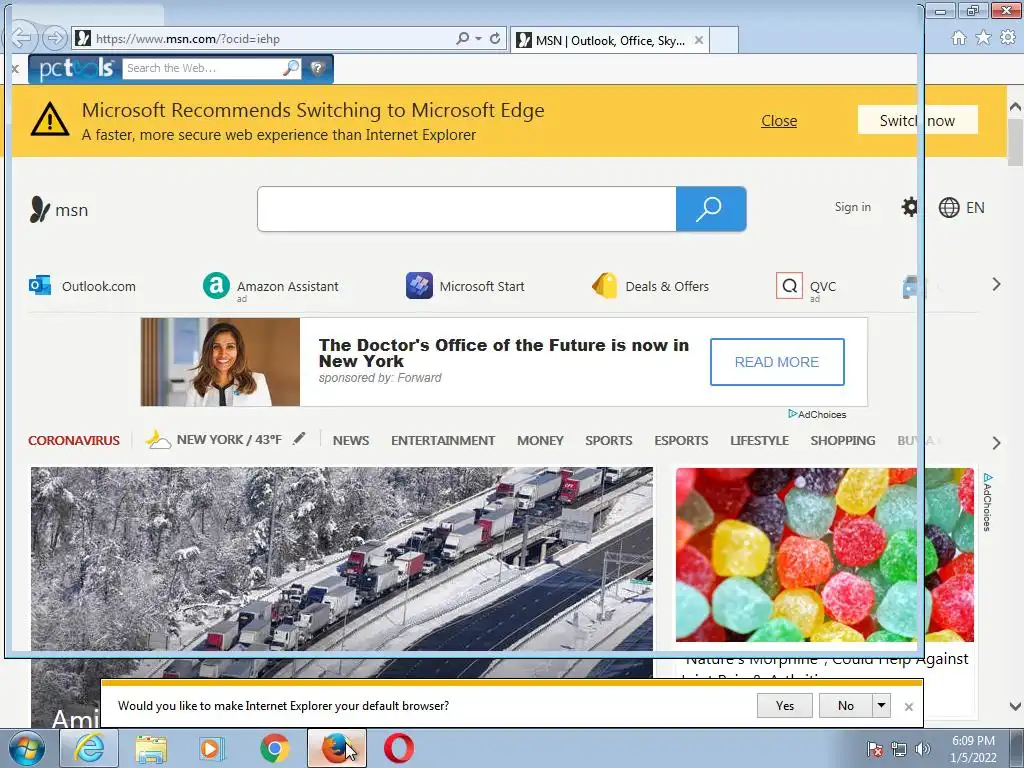Viewport: 1024px width, 768px height.
Task: Click the AdChoices label below banner ad
Action: (817, 414)
